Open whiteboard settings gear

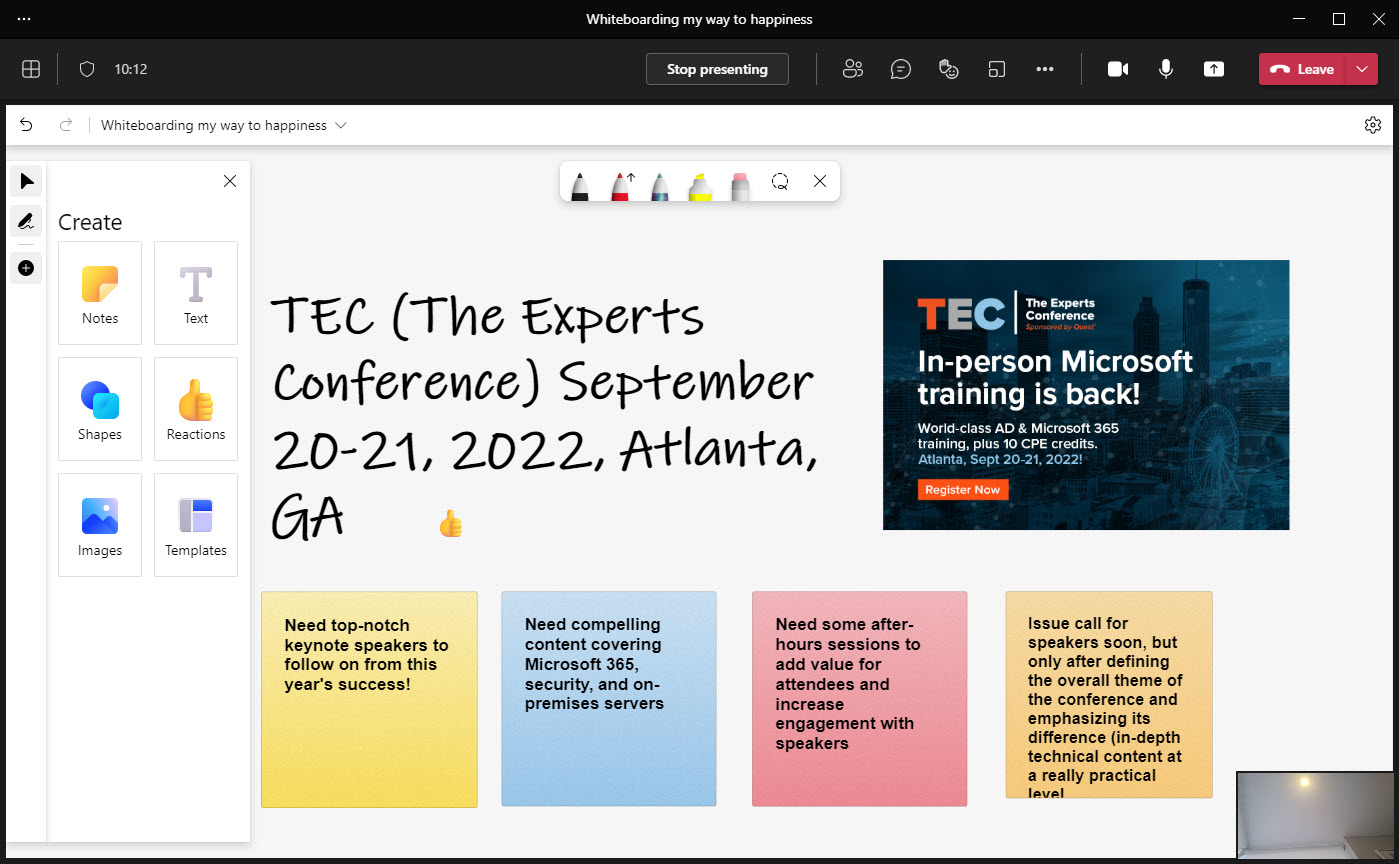1372,125
